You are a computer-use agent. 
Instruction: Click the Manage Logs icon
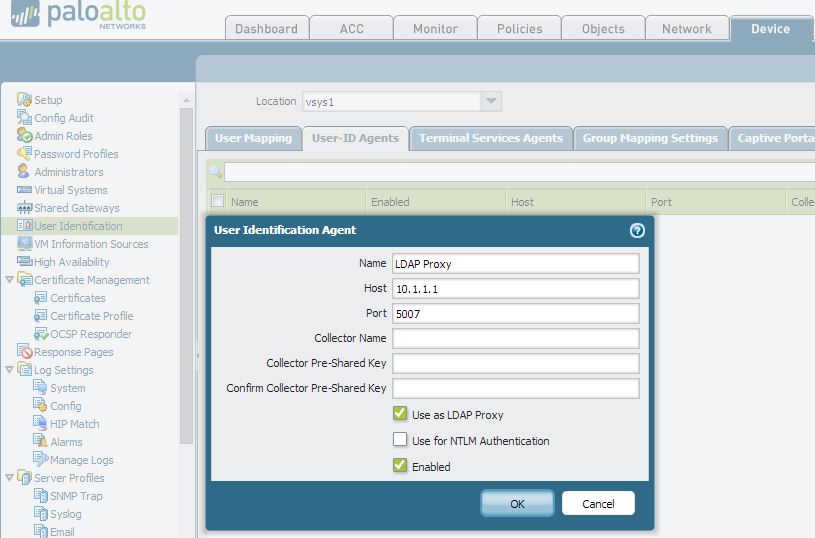[x=41, y=459]
